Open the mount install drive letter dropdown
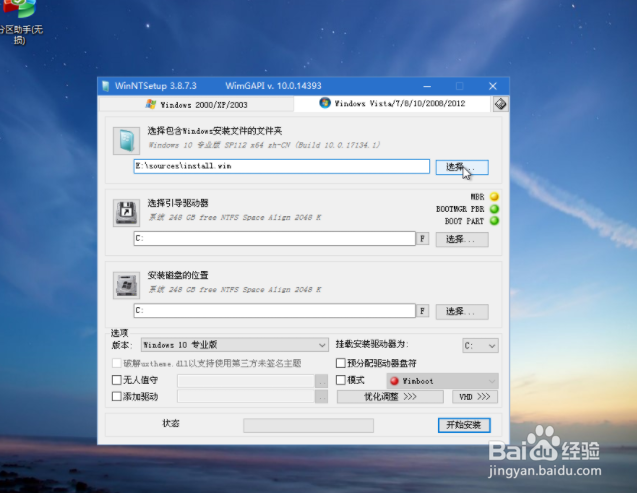637x493 pixels. (x=480, y=346)
